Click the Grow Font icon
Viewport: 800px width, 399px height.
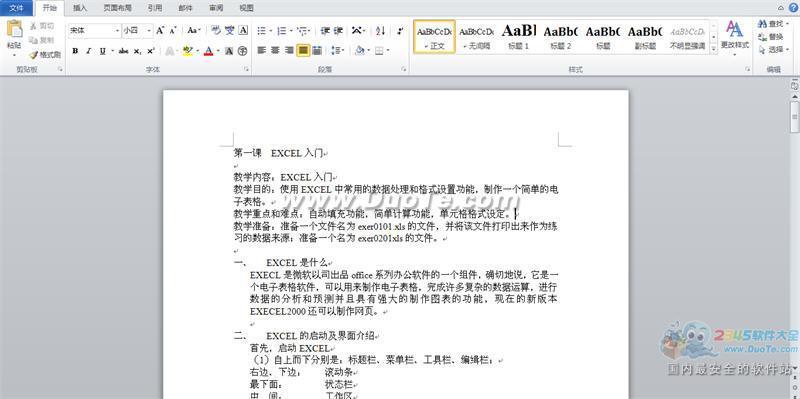[x=160, y=31]
